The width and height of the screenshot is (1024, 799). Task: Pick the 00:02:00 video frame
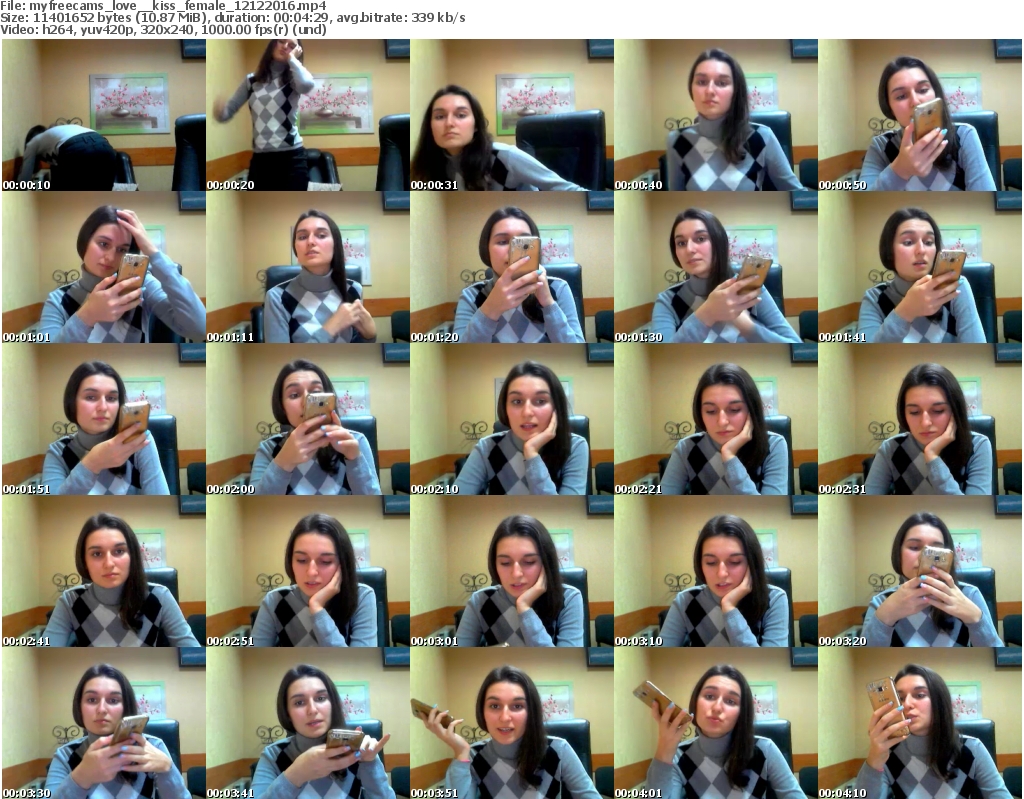(x=308, y=419)
